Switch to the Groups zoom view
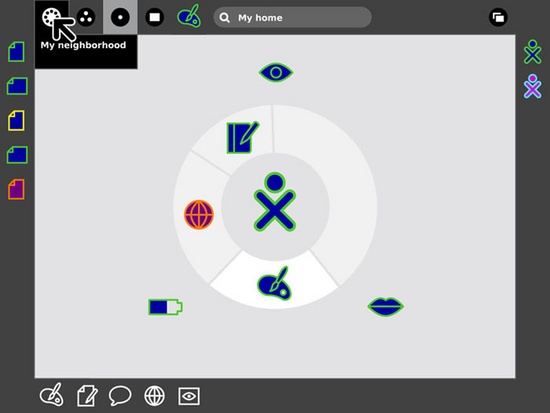The height and width of the screenshot is (413, 550). [86, 17]
